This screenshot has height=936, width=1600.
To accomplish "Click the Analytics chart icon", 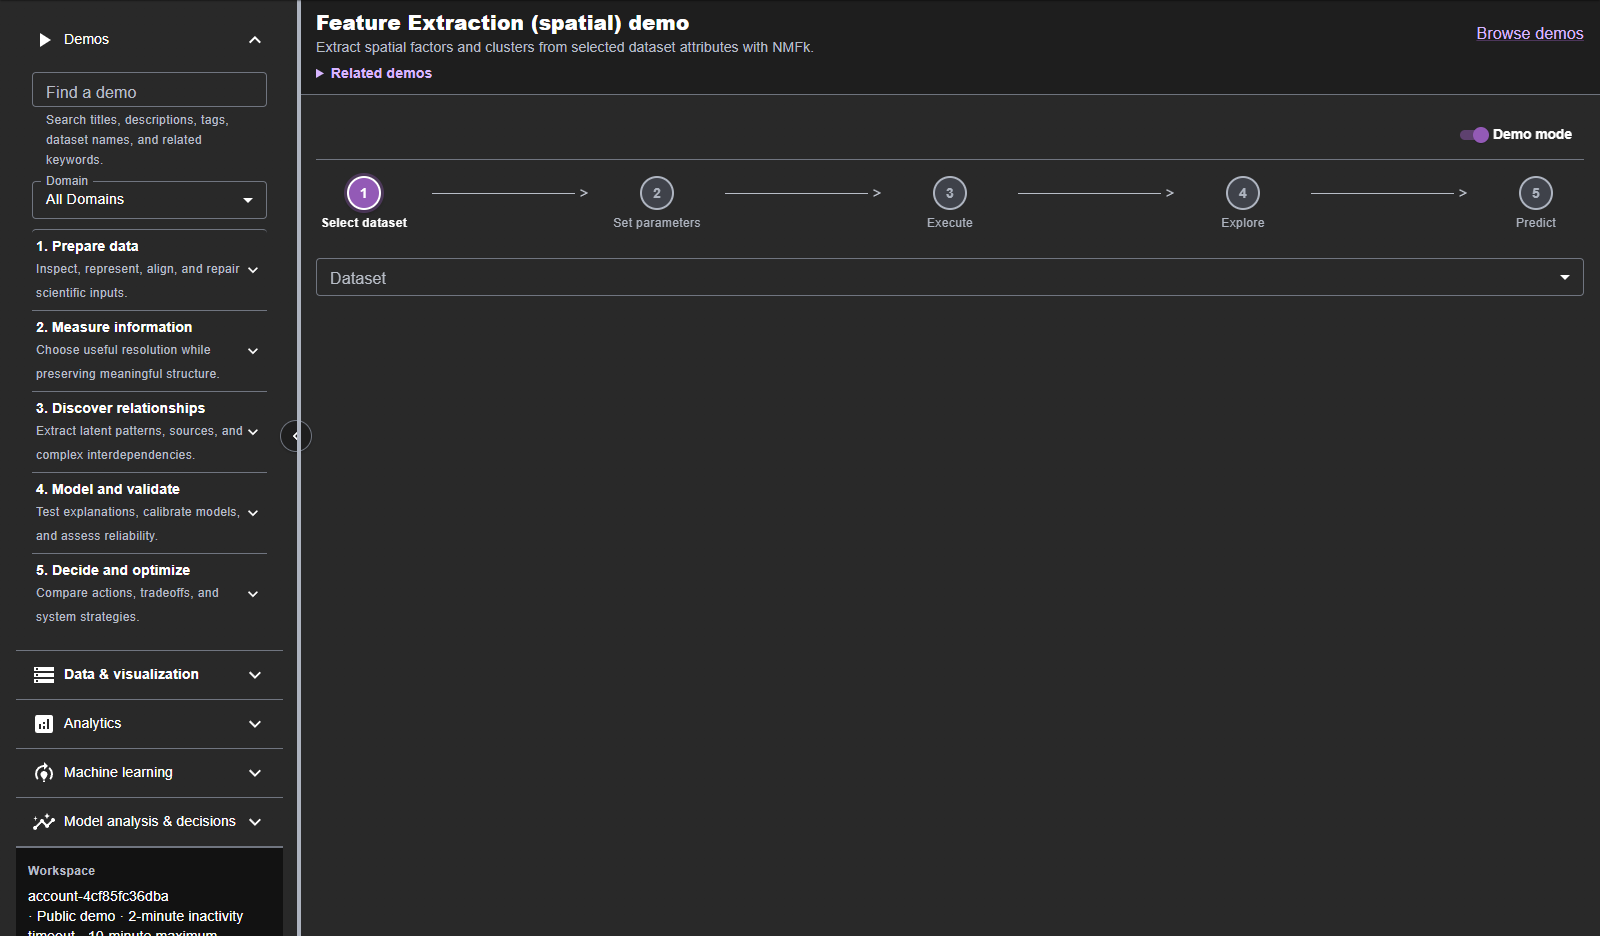I will 44,724.
